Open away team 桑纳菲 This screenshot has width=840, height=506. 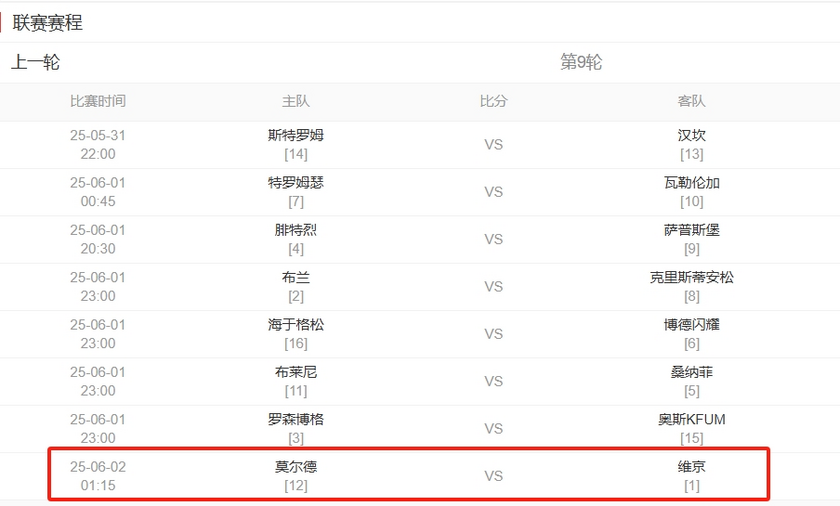(x=692, y=372)
